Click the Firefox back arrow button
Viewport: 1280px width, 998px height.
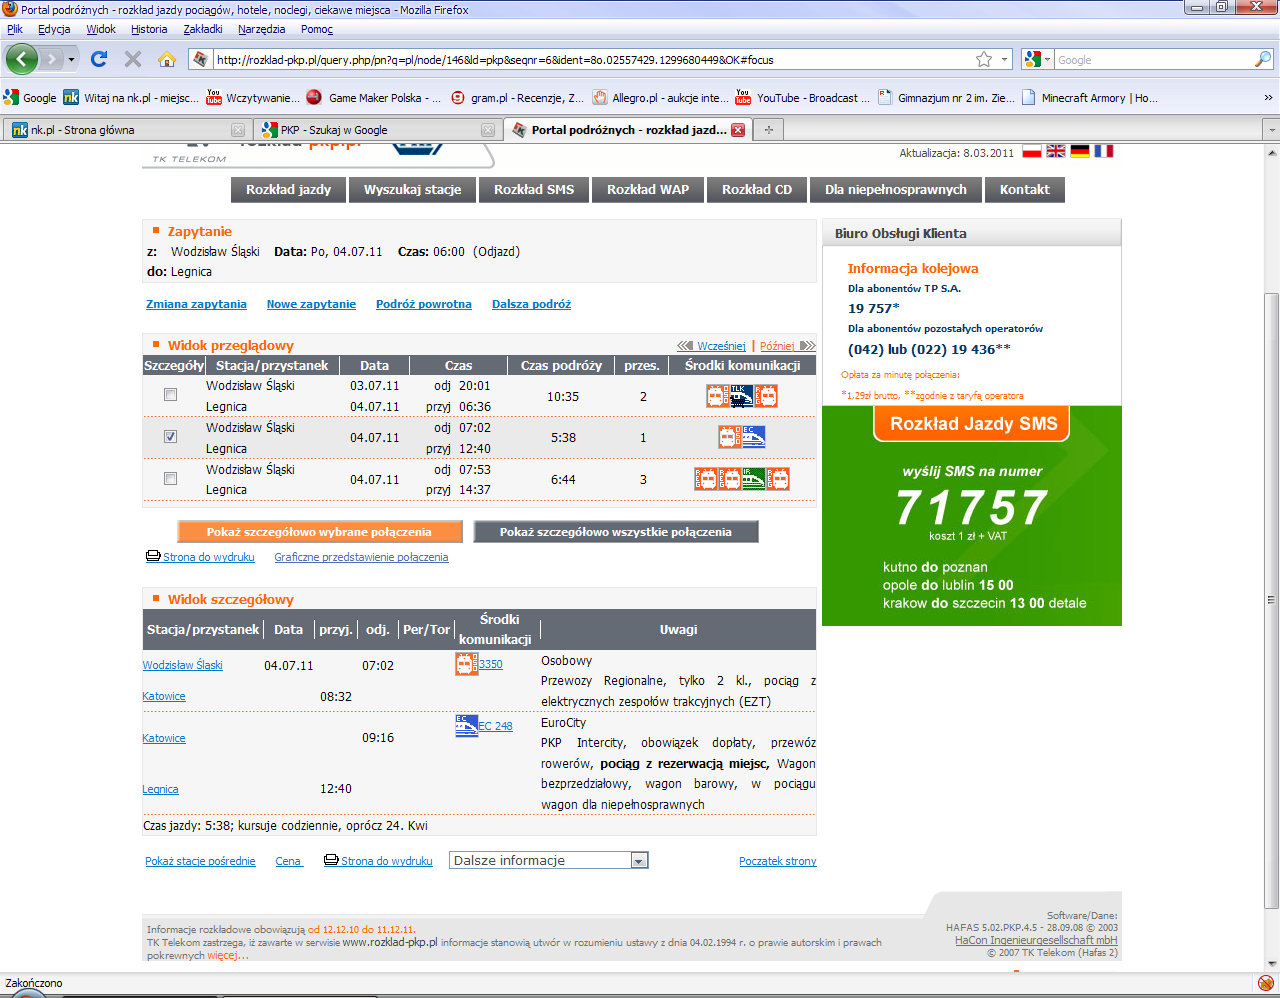21,59
